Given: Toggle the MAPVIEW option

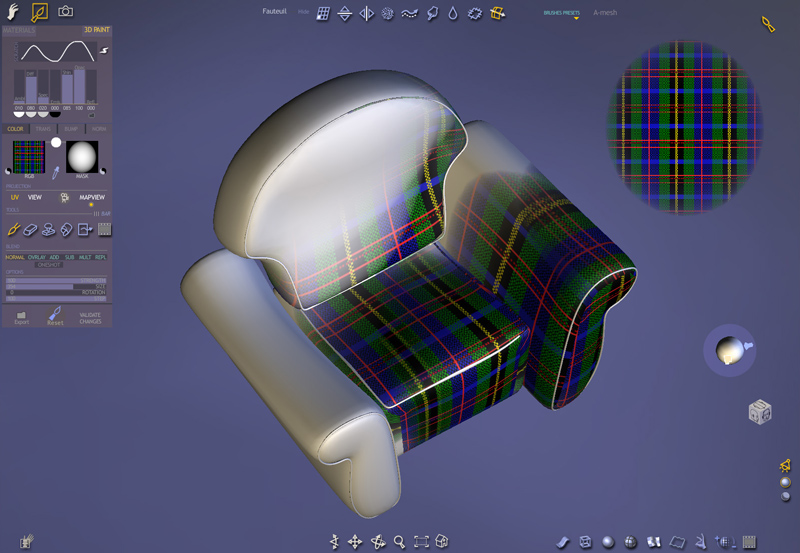Looking at the screenshot, I should pyautogui.click(x=92, y=197).
